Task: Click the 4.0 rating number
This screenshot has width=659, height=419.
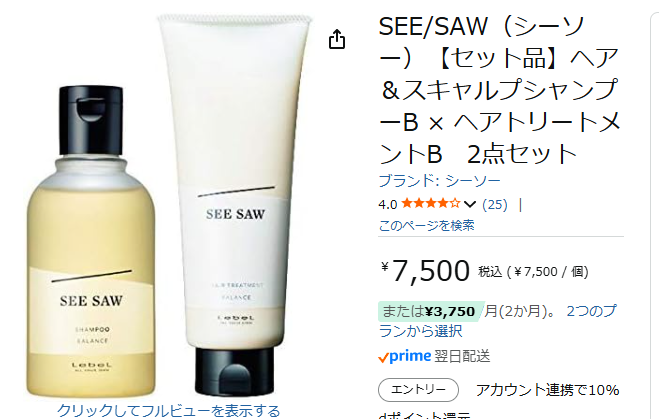Action: (387, 205)
